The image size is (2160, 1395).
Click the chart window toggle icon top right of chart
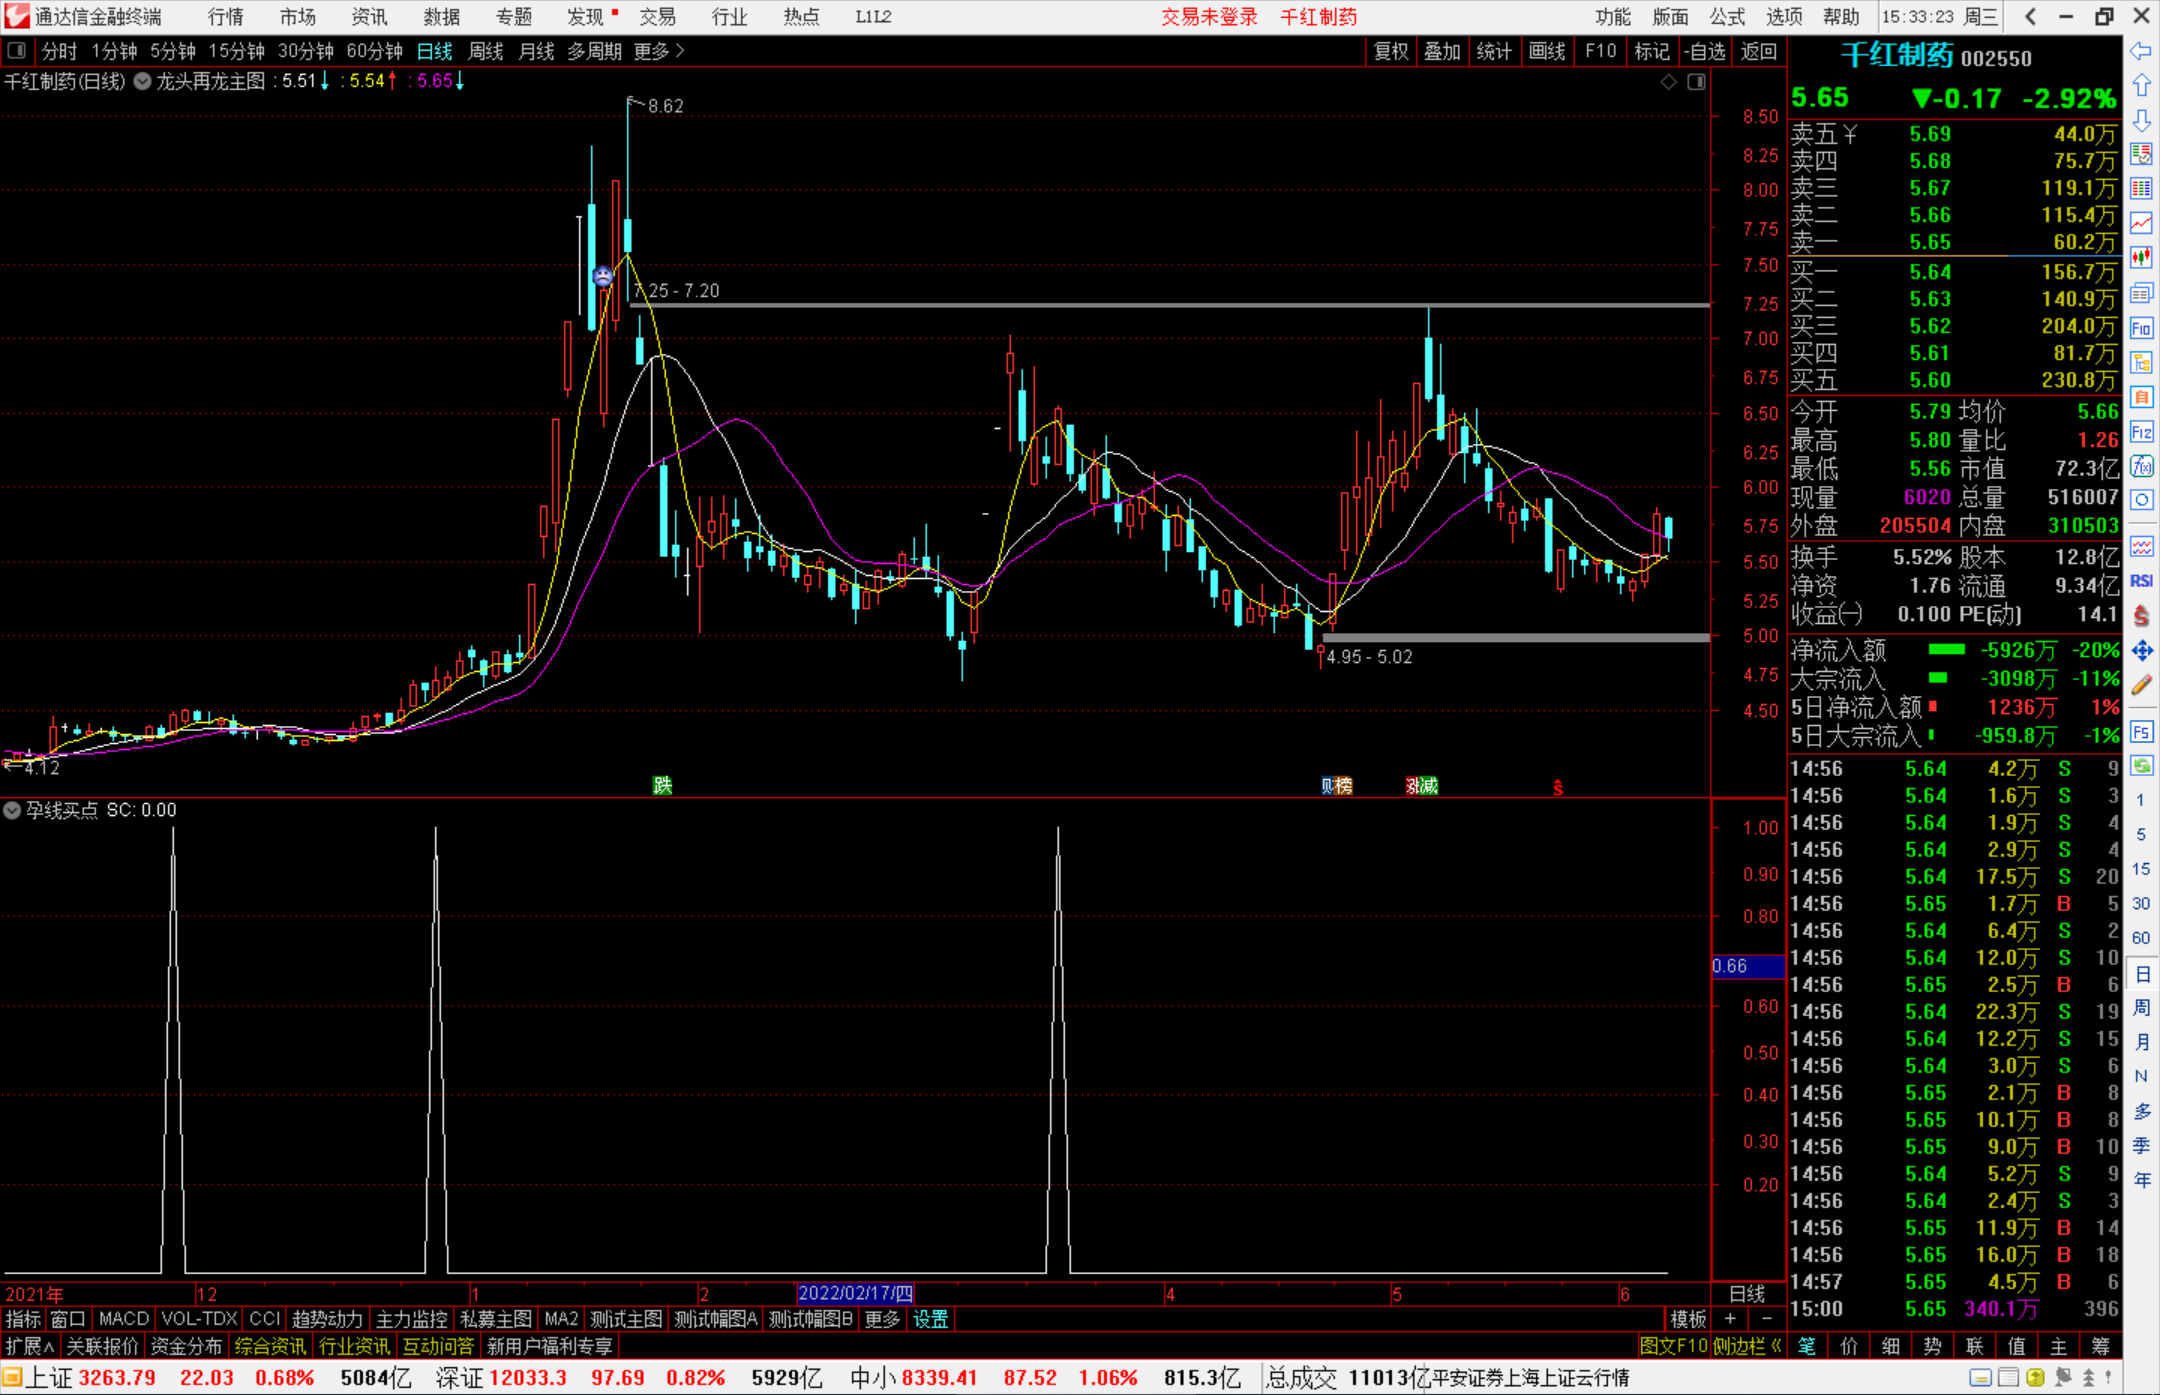pos(1696,82)
